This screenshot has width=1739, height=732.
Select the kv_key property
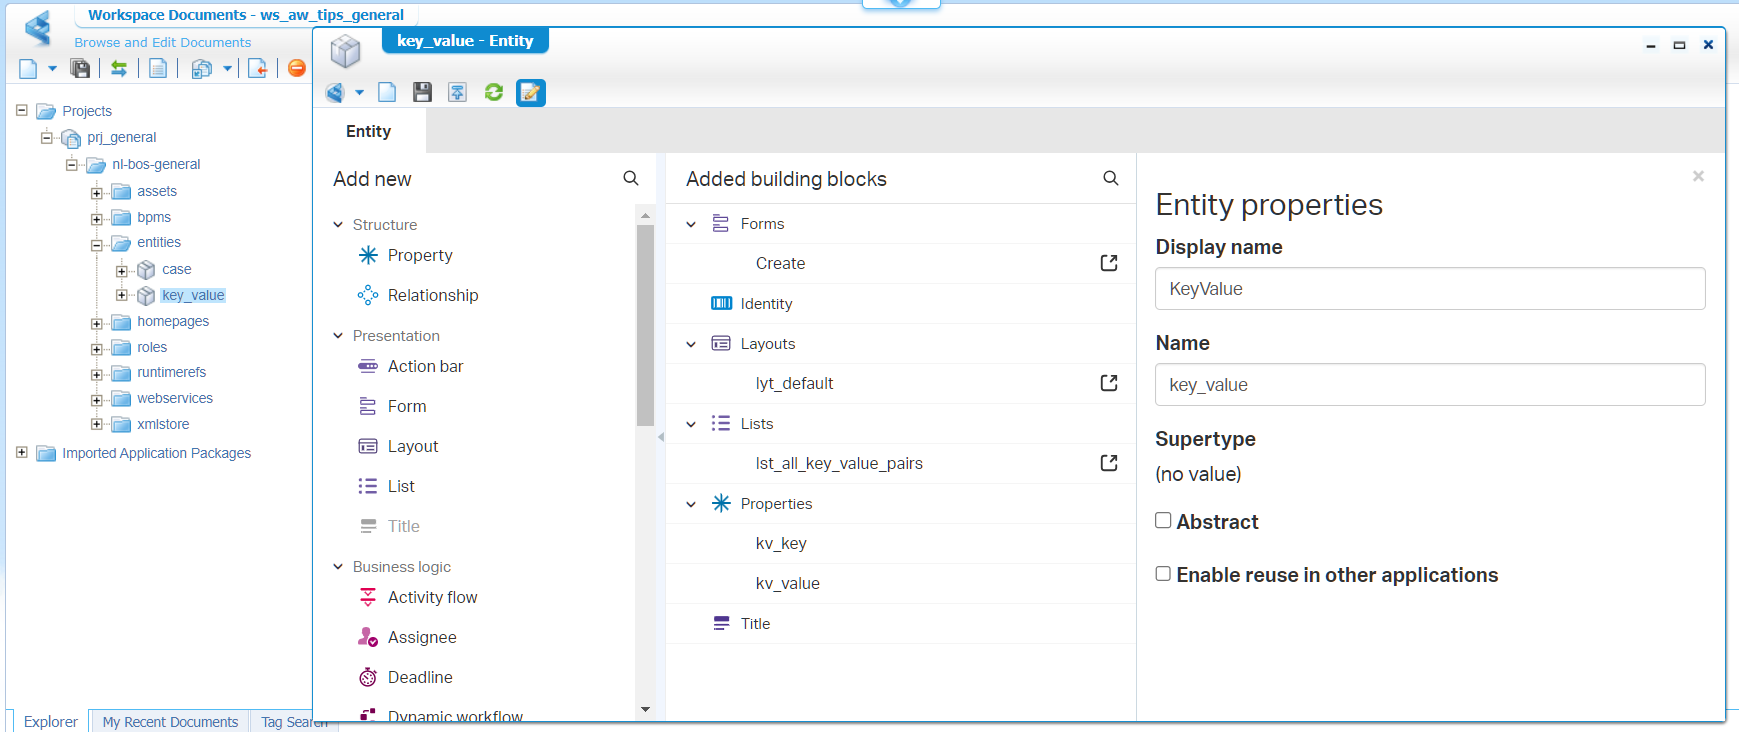pyautogui.click(x=781, y=543)
